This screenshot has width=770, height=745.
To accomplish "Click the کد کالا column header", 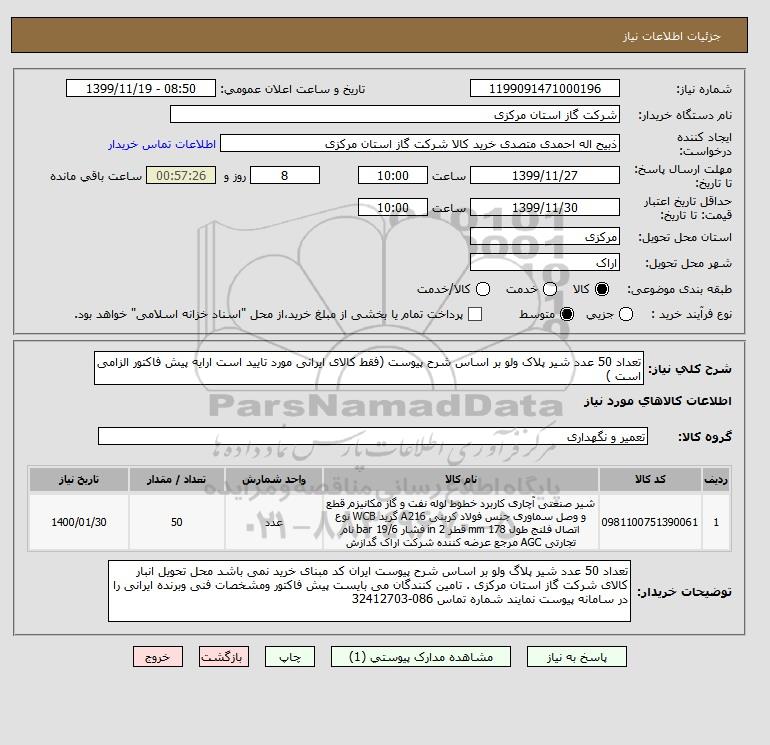I will [650, 479].
